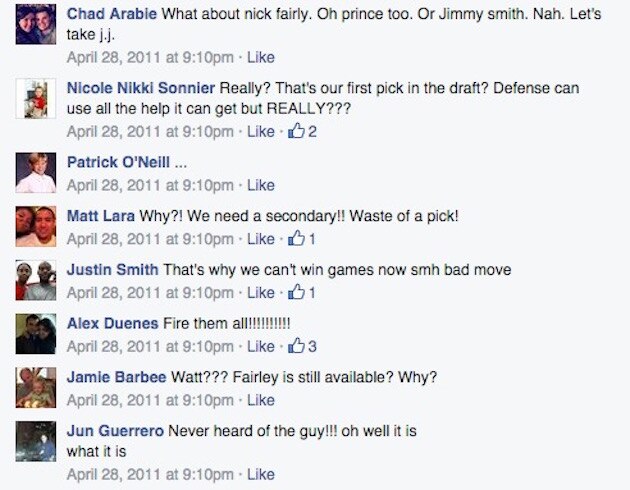
Task: Click the thumbs-up icon on Nicole's comment
Action: coord(297,132)
